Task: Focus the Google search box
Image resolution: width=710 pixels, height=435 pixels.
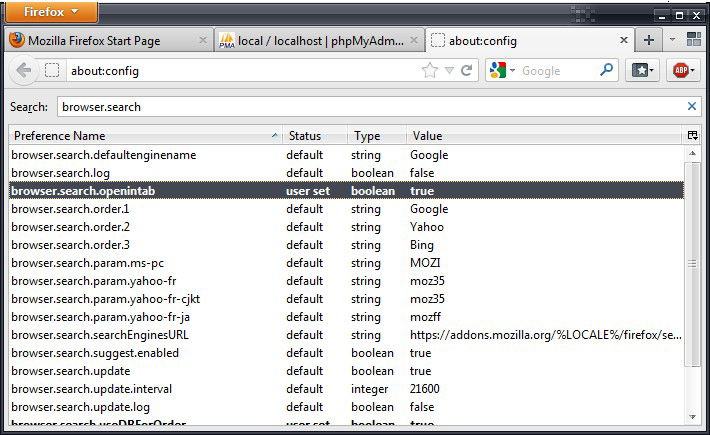Action: [x=559, y=71]
